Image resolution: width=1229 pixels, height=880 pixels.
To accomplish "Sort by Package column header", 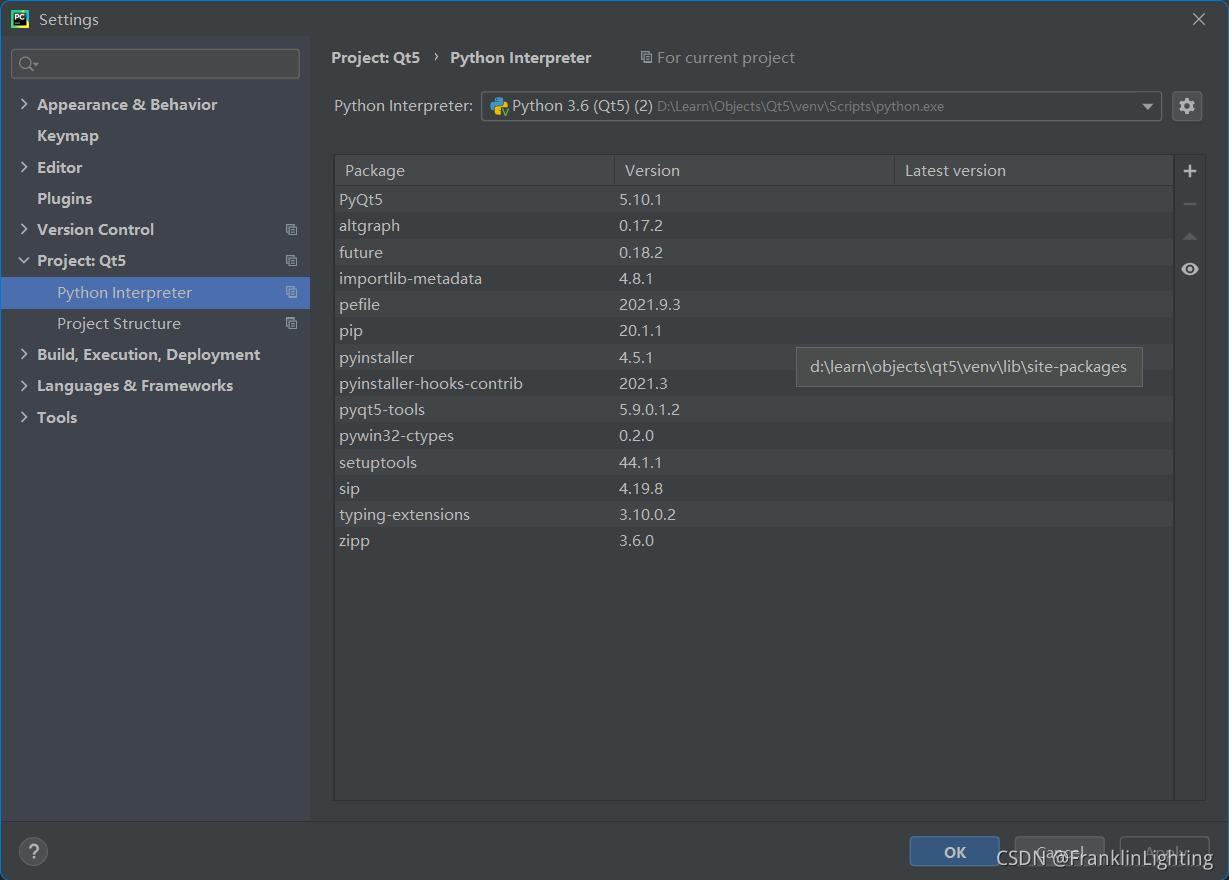I will click(x=474, y=171).
